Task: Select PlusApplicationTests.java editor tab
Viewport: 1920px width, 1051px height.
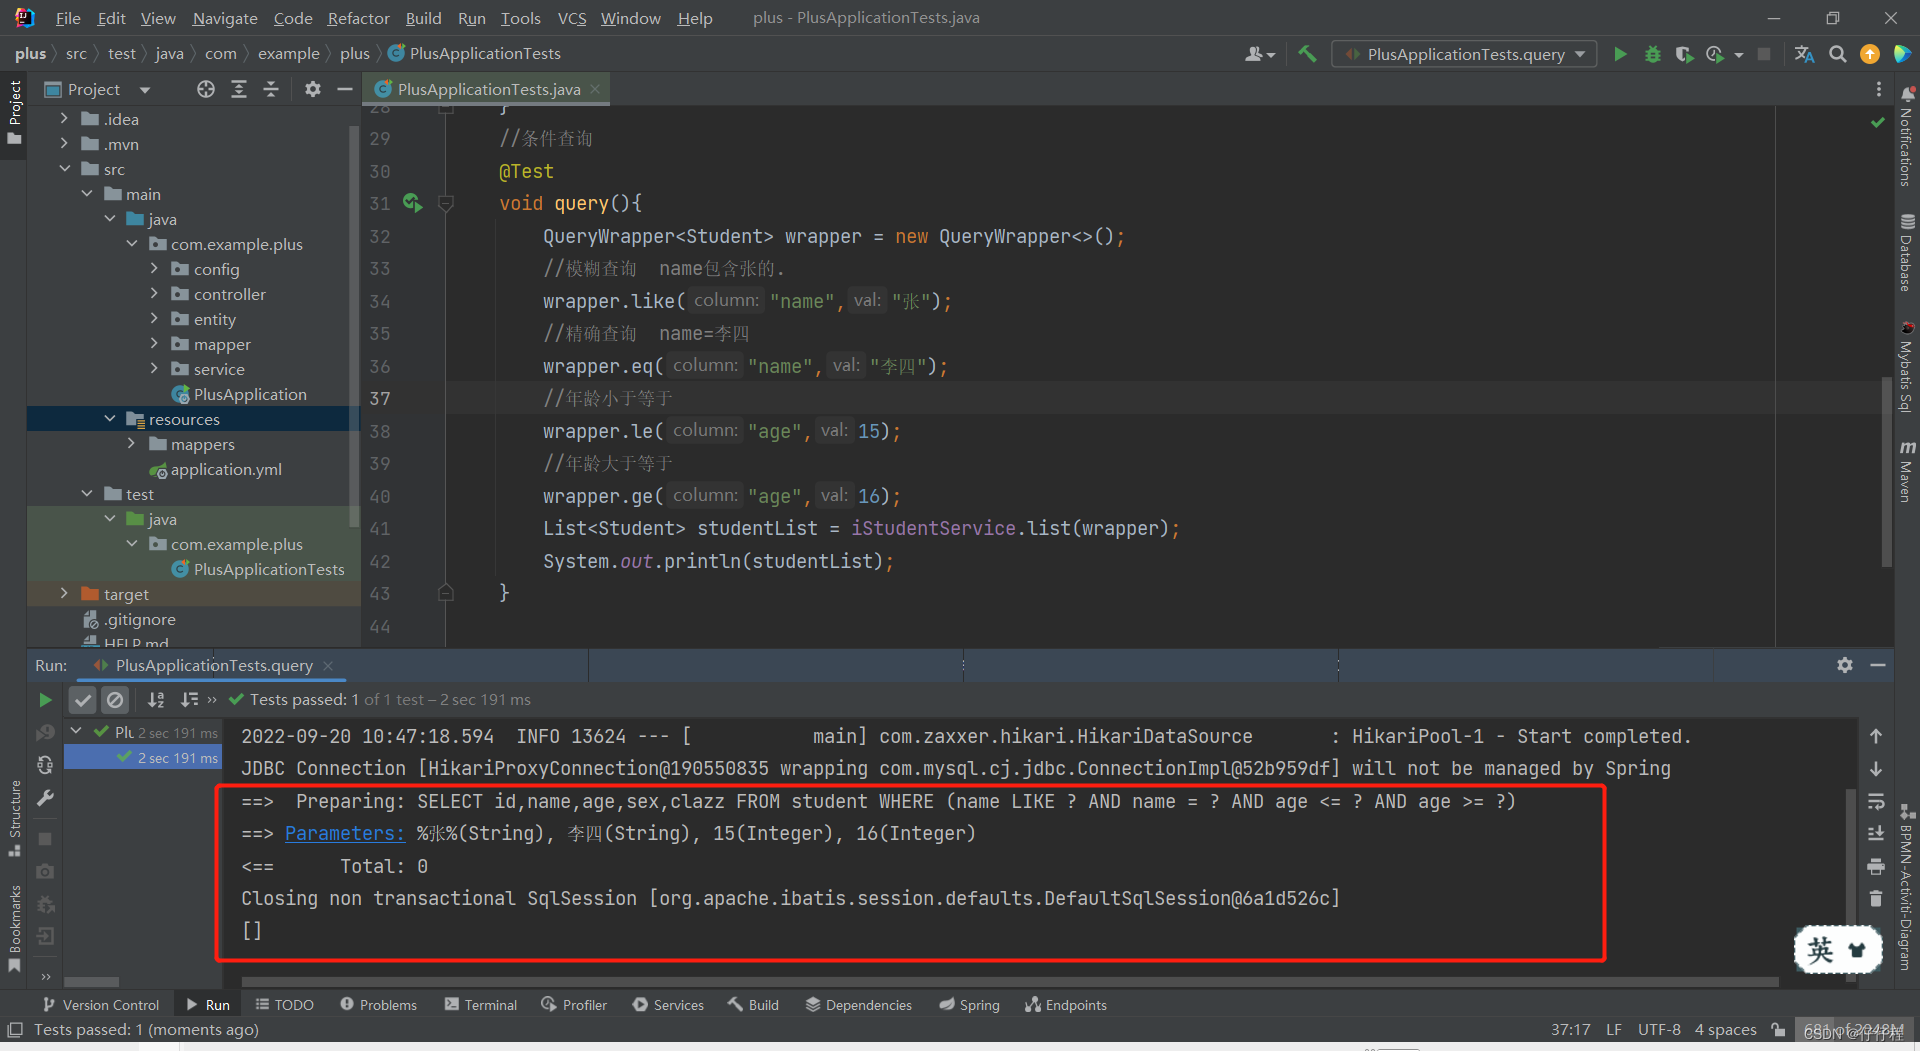Action: (x=488, y=89)
